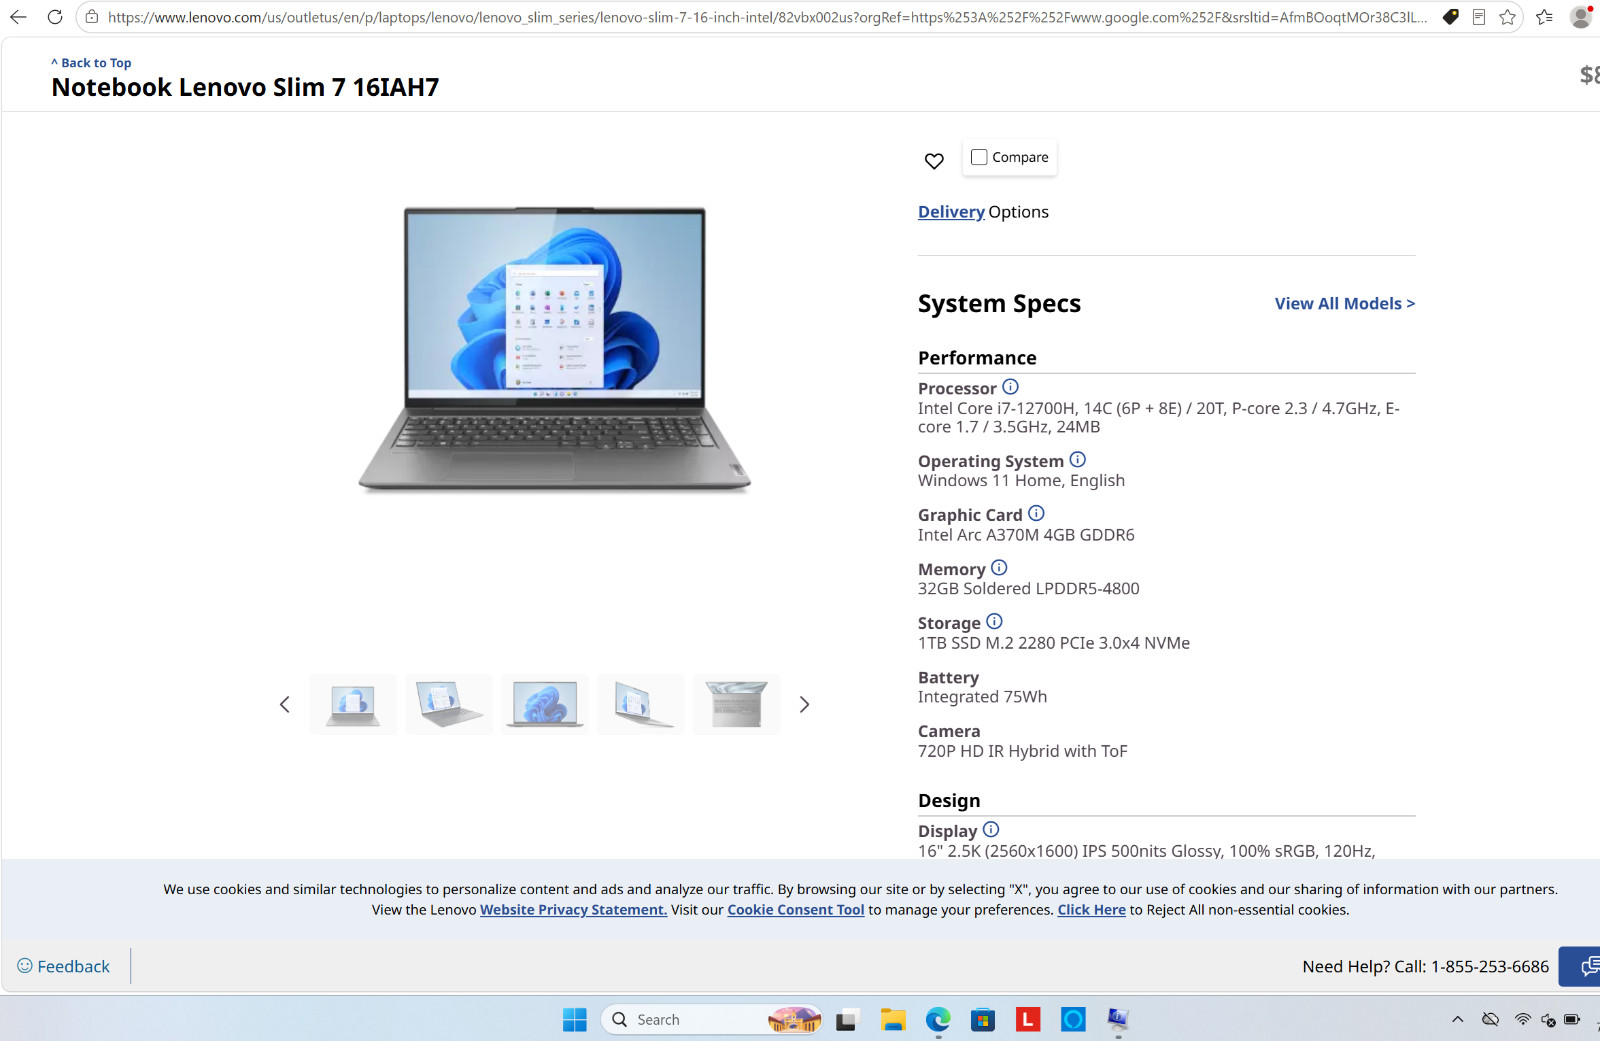Open the blue ring app in the taskbar
This screenshot has width=1600, height=1041.
(1073, 1020)
